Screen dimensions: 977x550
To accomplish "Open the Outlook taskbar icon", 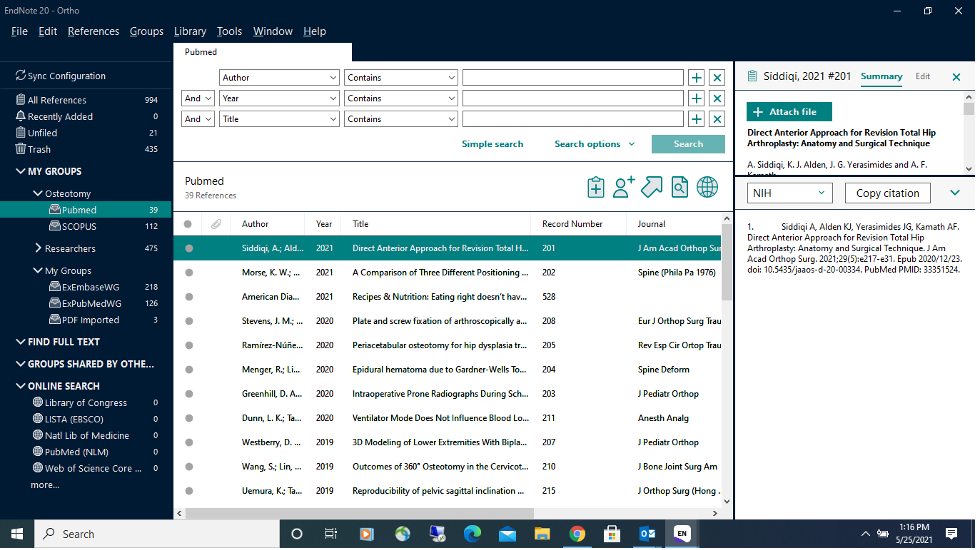I will (647, 534).
